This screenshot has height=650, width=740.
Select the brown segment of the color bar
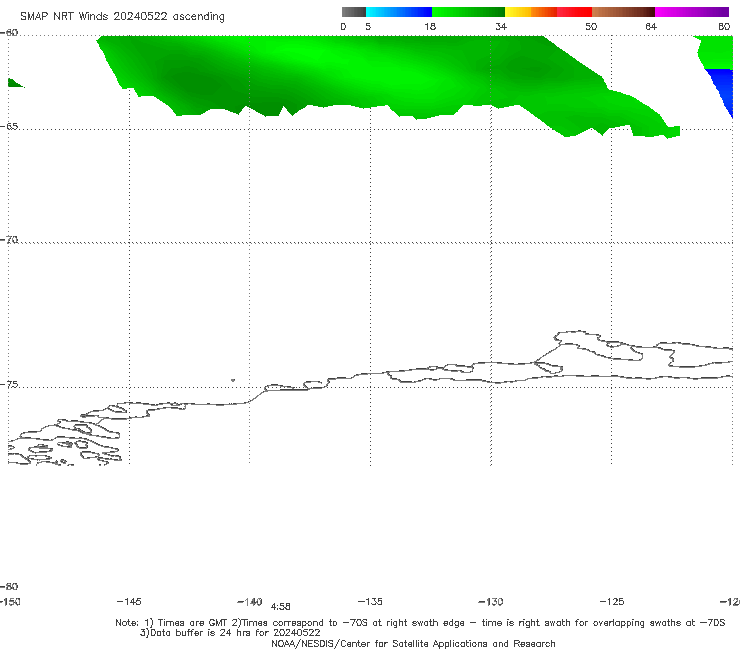pos(623,12)
